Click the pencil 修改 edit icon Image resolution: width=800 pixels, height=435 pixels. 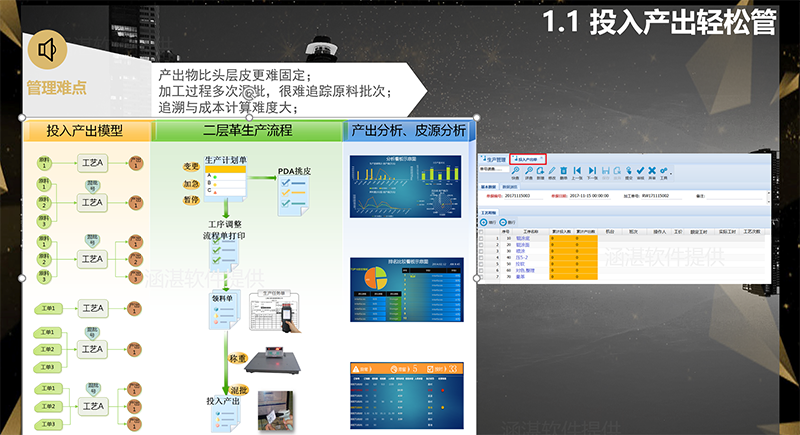point(550,172)
